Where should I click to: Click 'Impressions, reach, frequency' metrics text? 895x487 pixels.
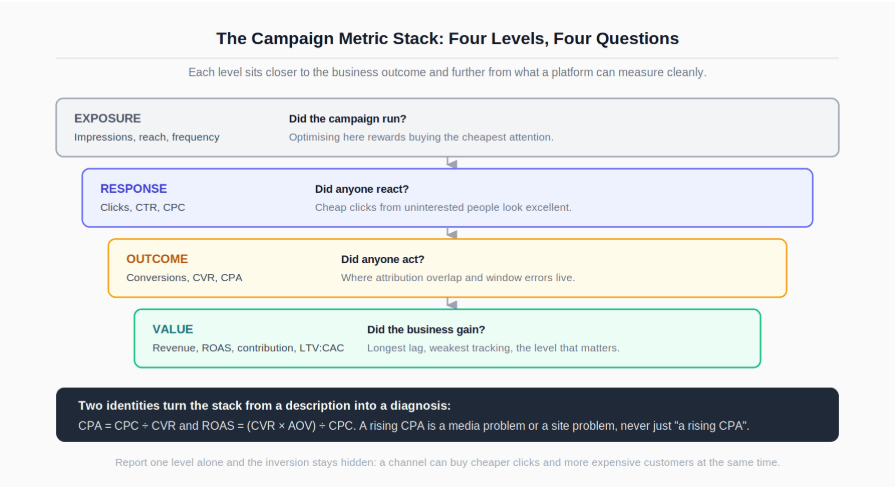pos(147,137)
